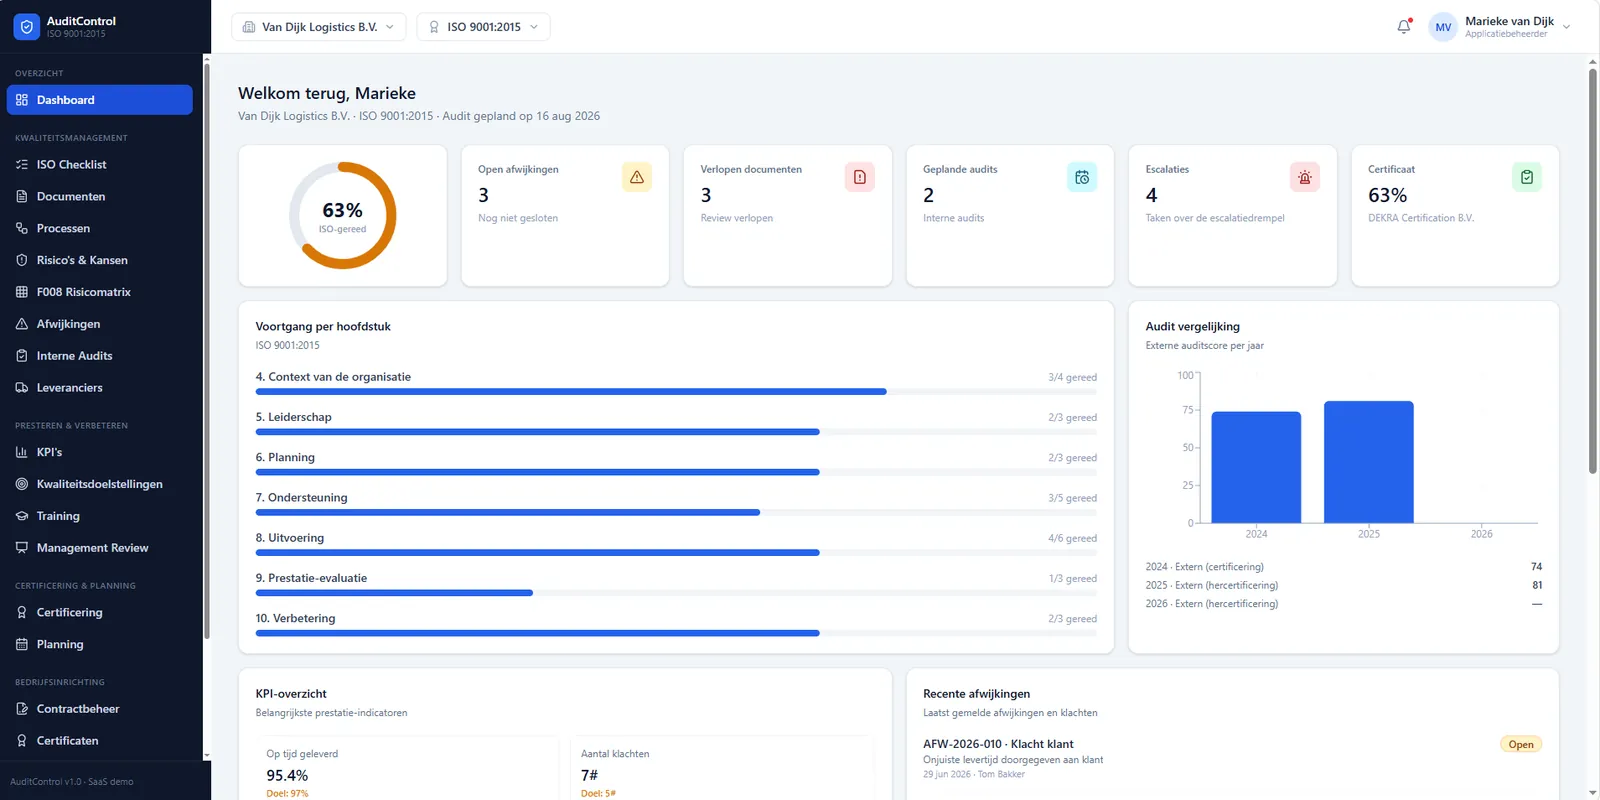Click the yellow warning icon on Open afwijkingen card
The width and height of the screenshot is (1600, 800).
point(637,177)
